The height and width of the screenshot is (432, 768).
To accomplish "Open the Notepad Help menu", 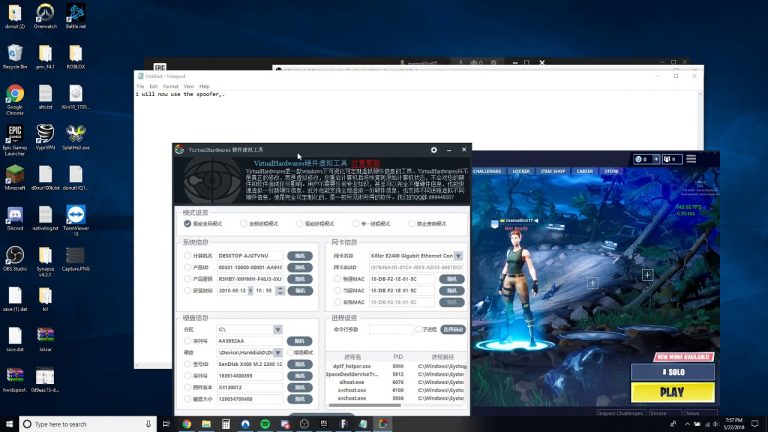I will [204, 86].
